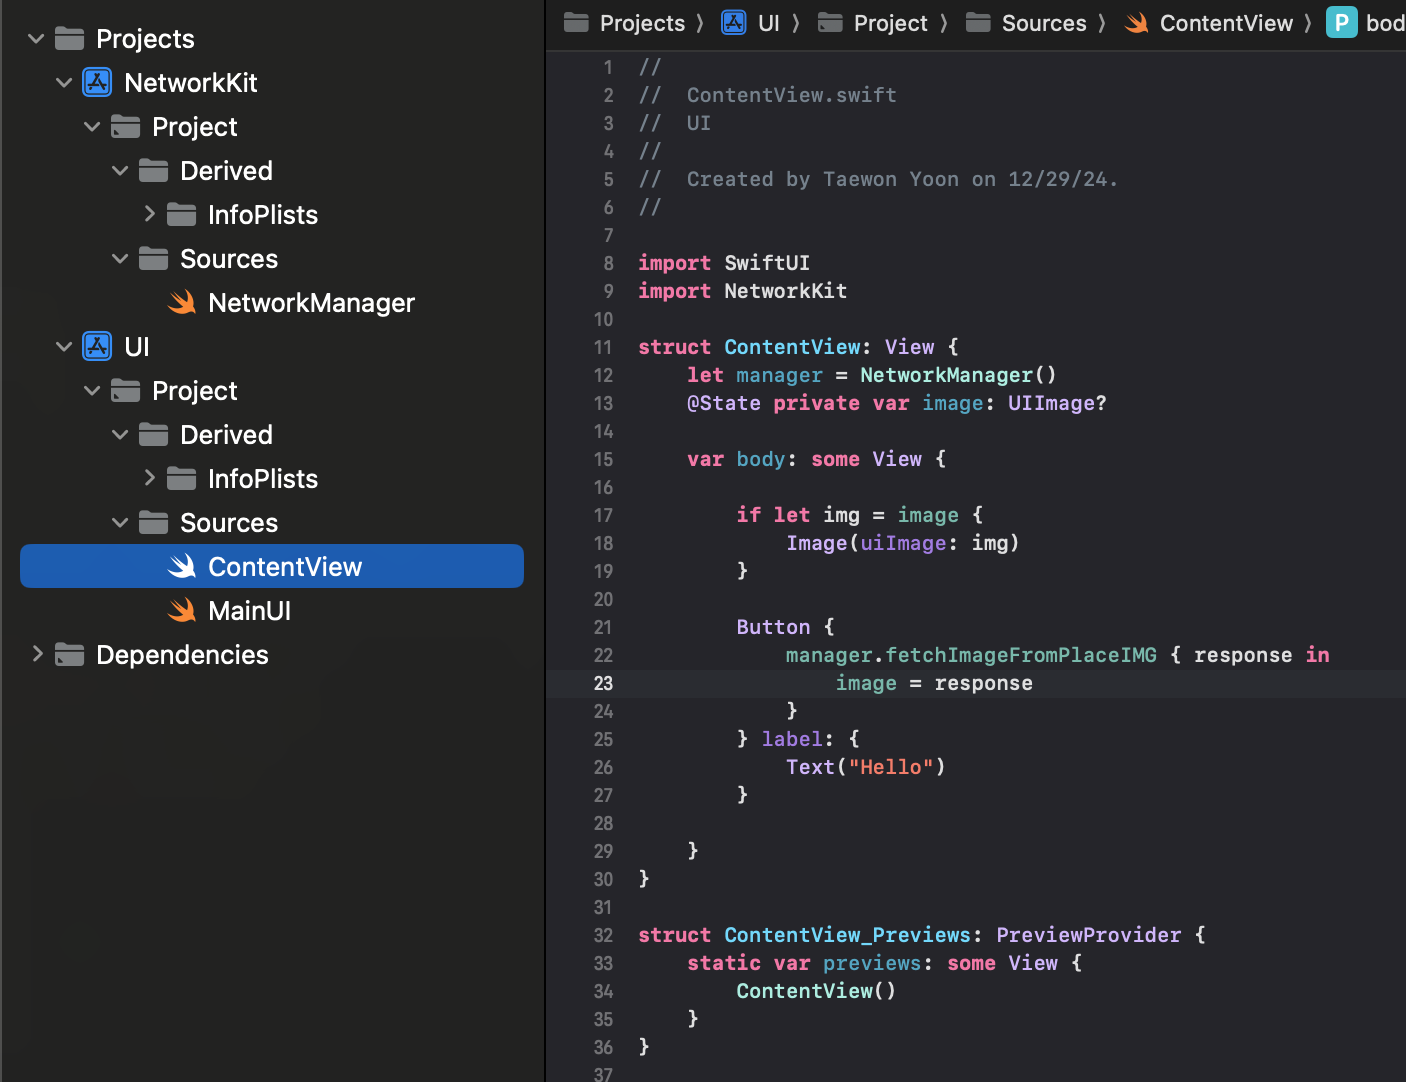The image size is (1406, 1082).
Task: Click PreviewProvider in the code
Action: [x=1089, y=935]
